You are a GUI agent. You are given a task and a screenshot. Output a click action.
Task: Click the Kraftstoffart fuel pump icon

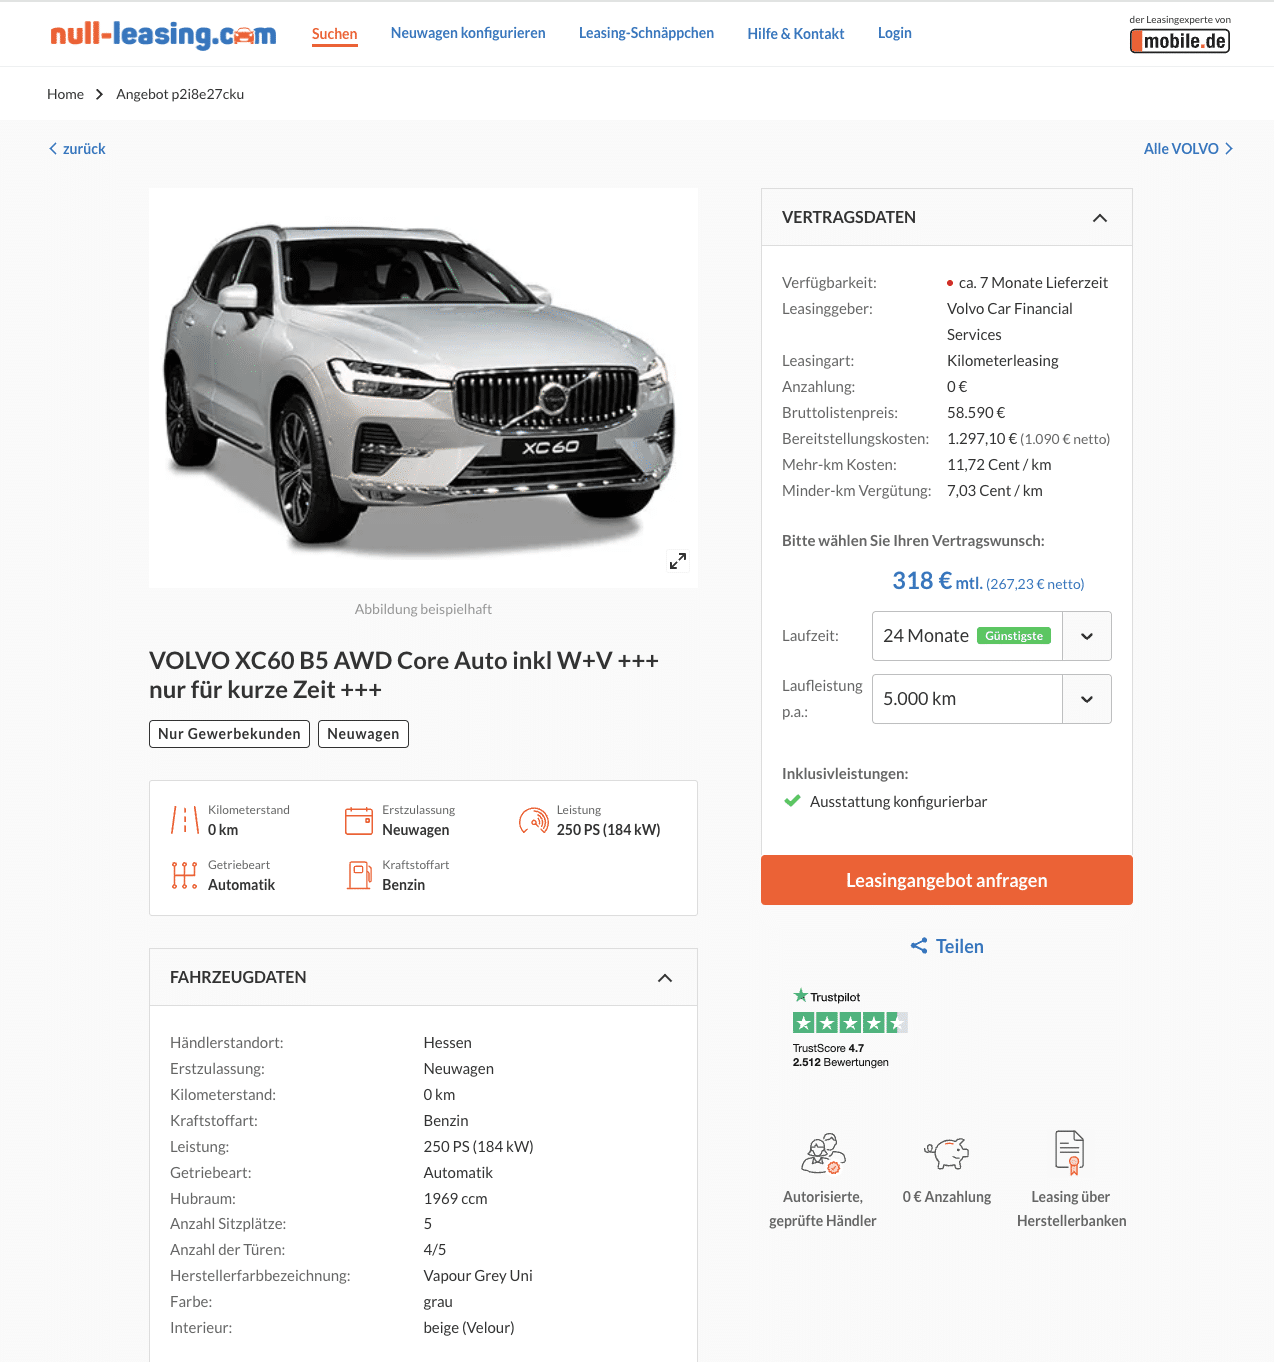360,875
